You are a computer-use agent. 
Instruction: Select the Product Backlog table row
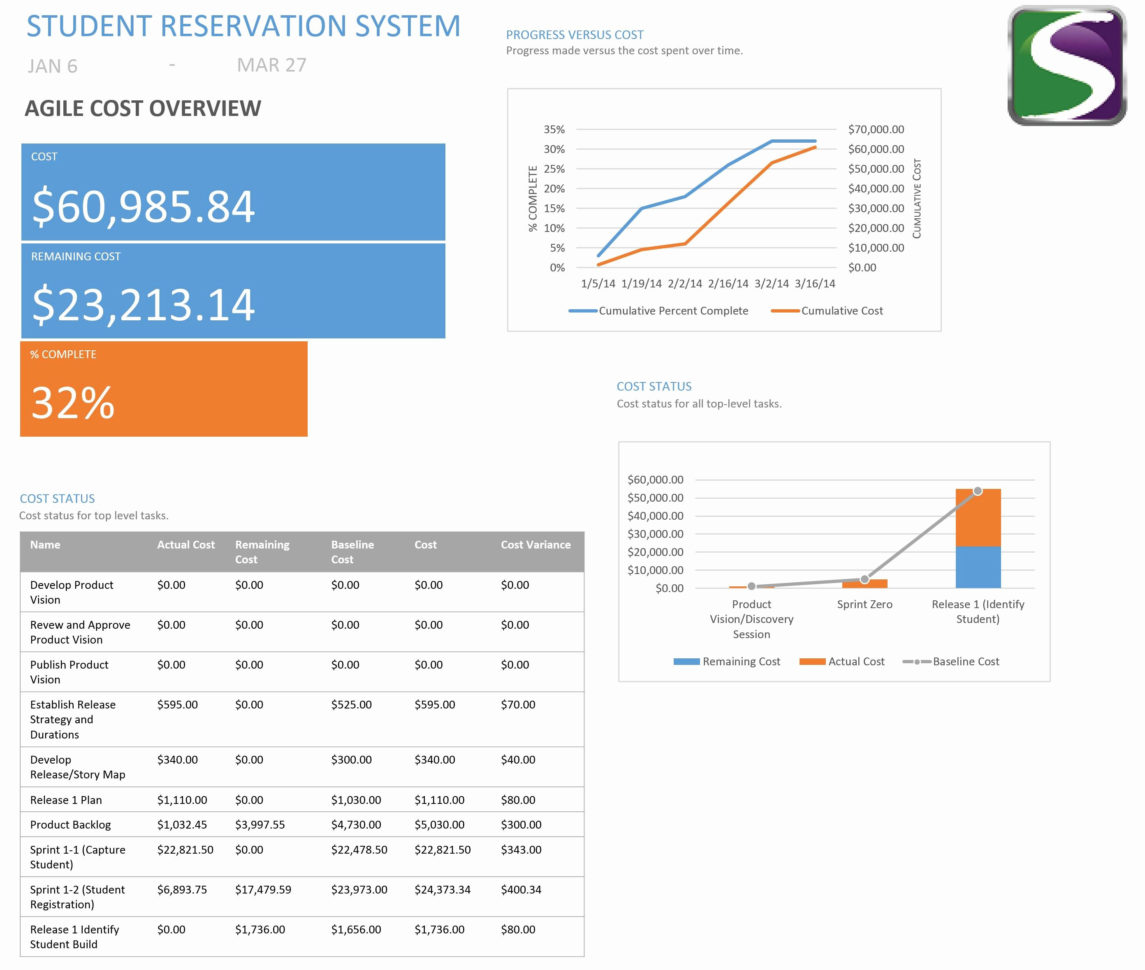[x=71, y=825]
